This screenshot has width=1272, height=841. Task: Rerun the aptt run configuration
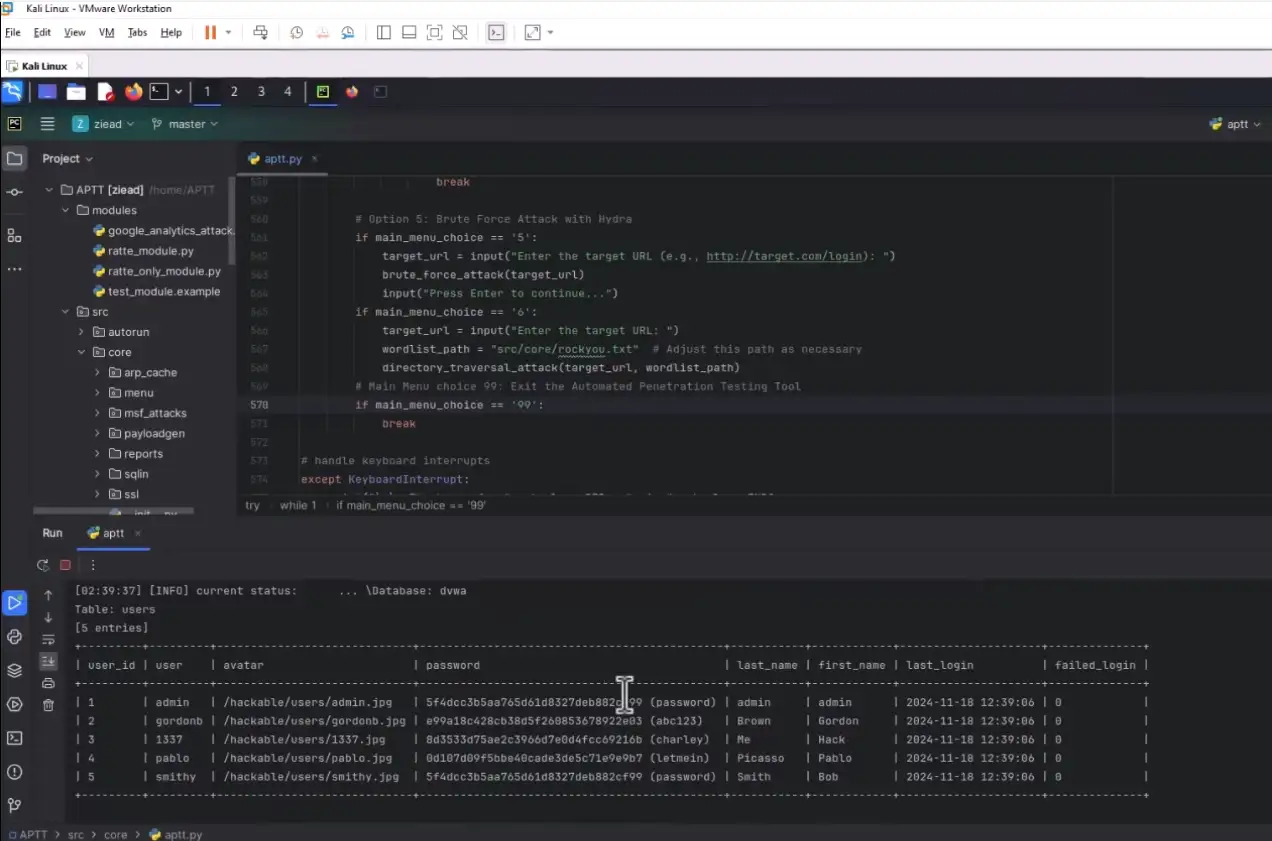43,565
